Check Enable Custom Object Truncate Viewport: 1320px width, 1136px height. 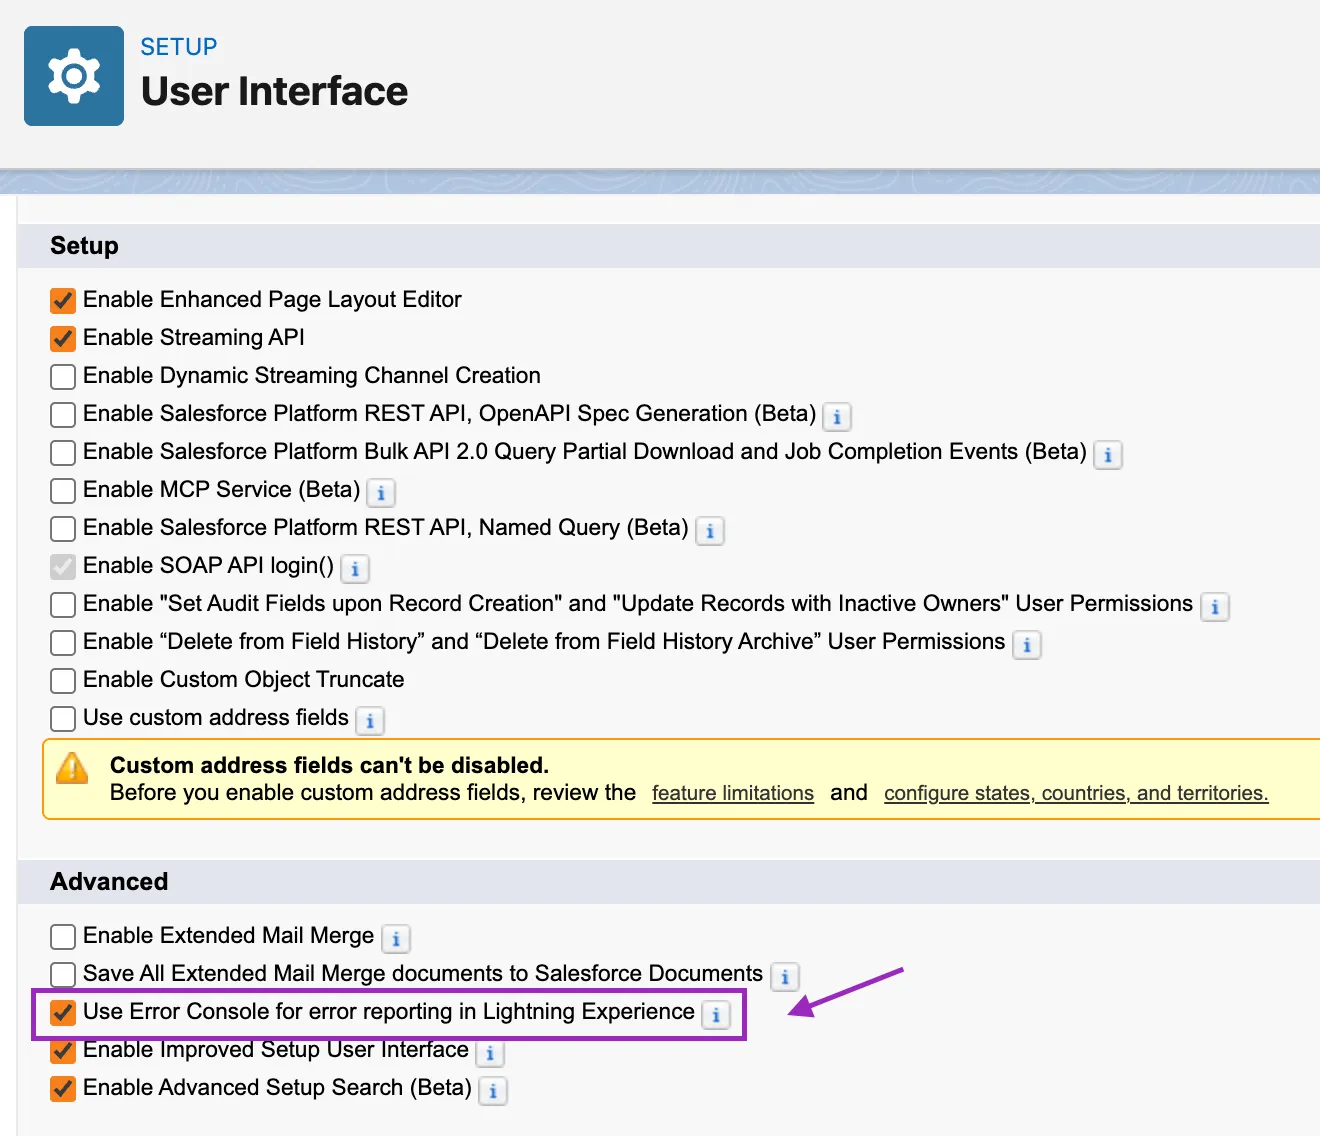(63, 680)
